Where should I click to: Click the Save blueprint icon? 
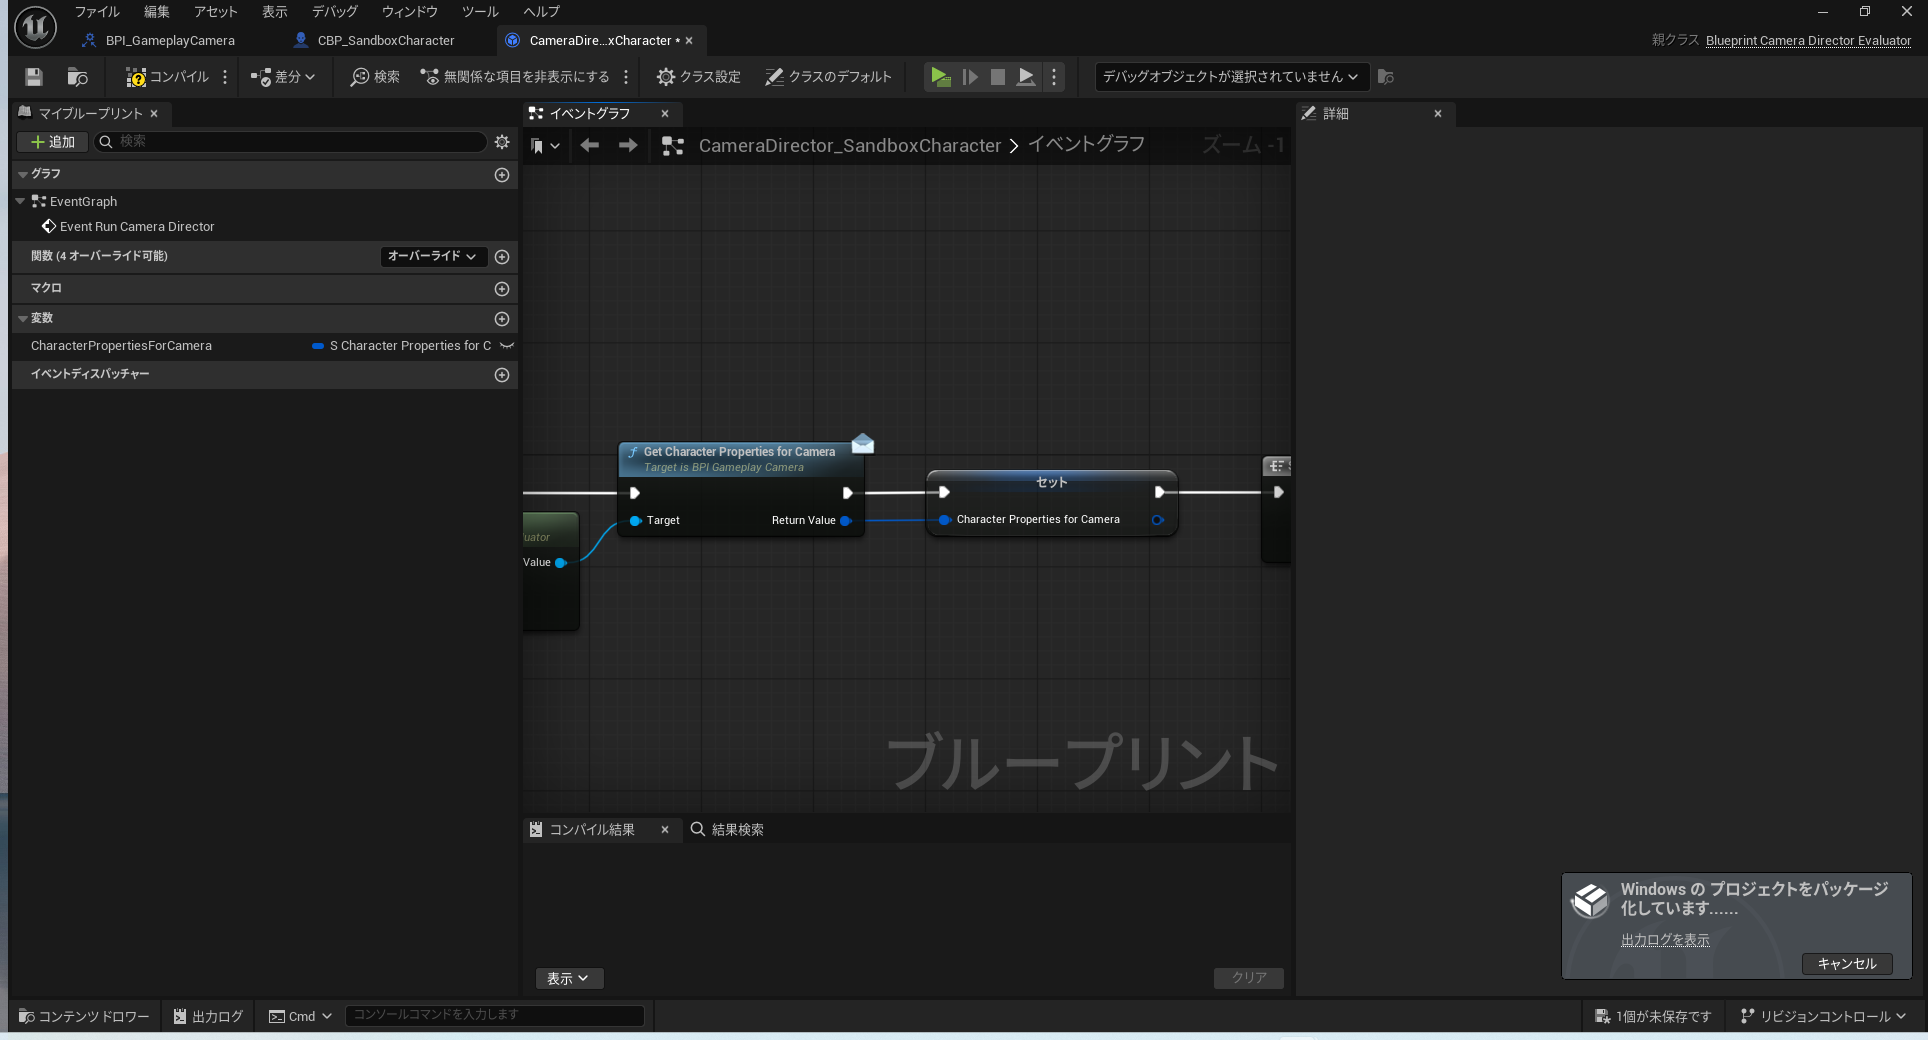(x=34, y=77)
